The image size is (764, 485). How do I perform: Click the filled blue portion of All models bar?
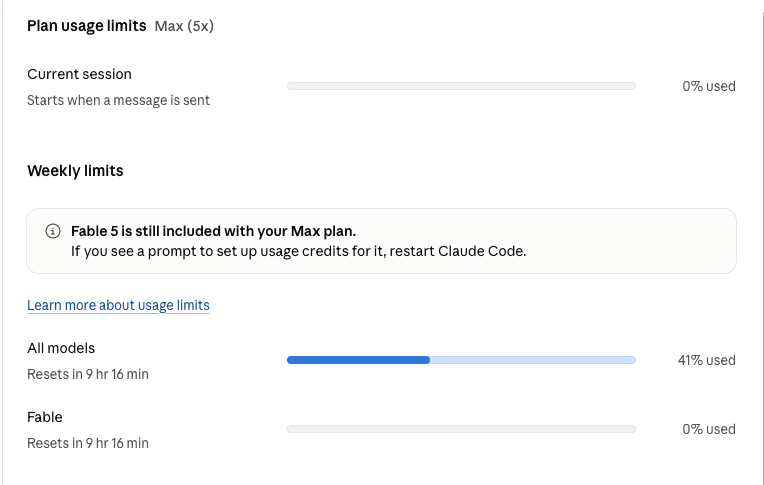[359, 360]
